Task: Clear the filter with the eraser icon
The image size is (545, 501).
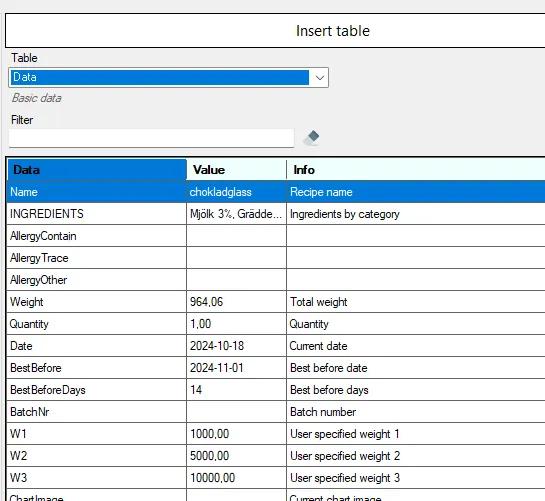Action: coord(311,138)
